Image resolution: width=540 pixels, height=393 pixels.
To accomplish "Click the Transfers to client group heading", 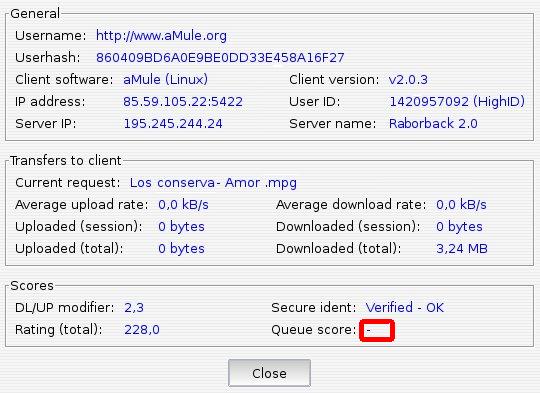I will click(66, 161).
